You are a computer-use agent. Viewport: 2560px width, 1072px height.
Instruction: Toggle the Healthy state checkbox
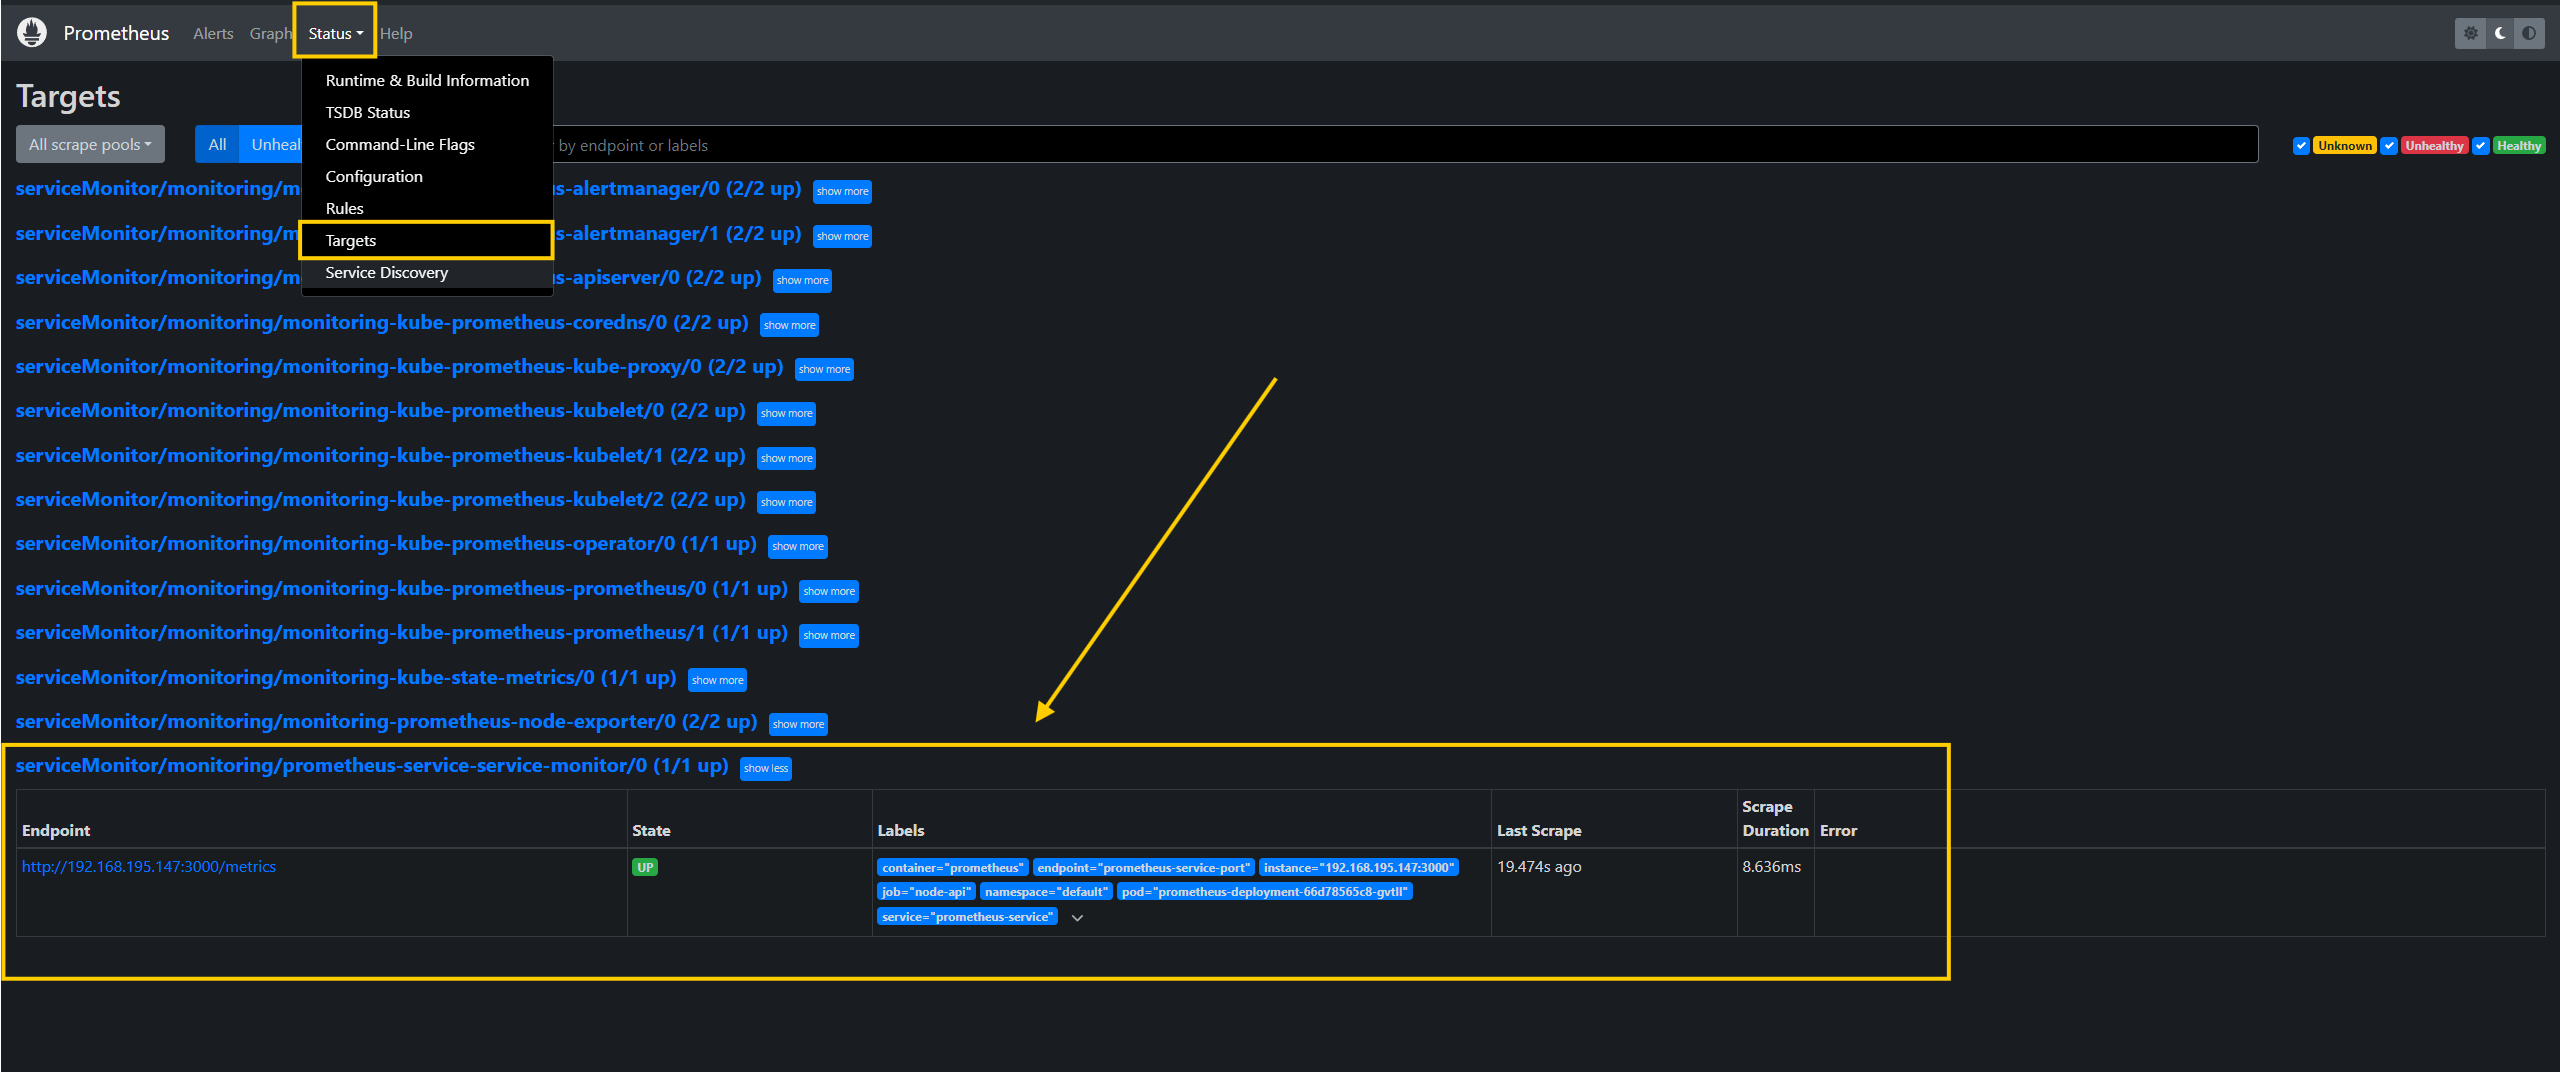pos(2481,145)
